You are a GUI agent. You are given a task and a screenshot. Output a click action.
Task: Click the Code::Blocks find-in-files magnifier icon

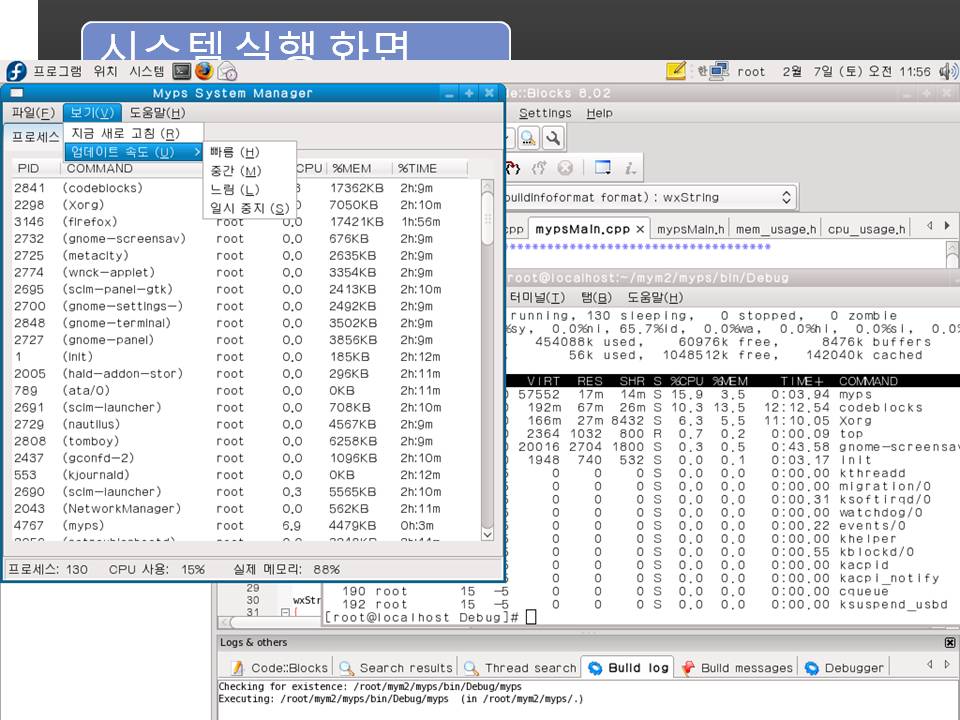coord(528,138)
